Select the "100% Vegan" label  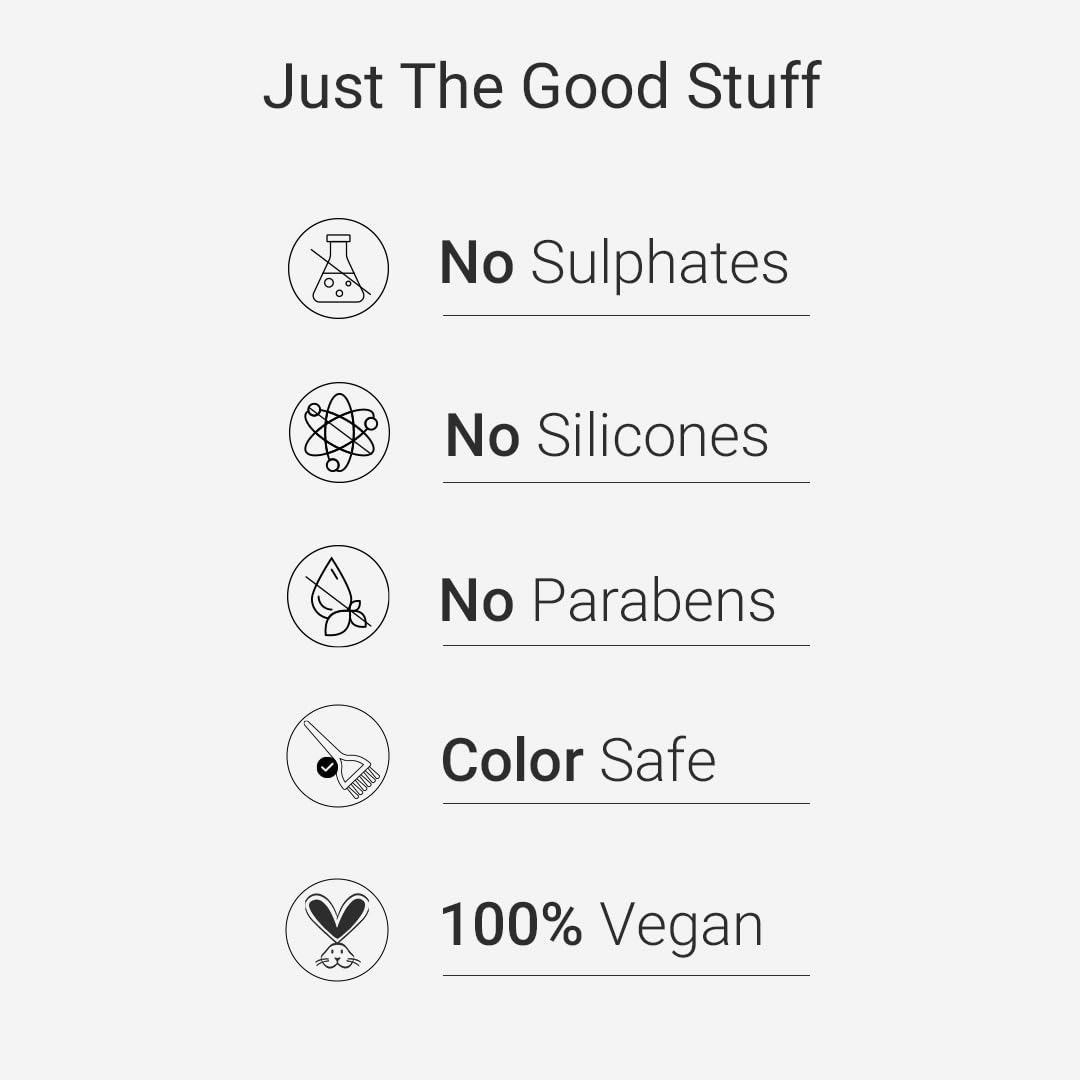pyautogui.click(x=602, y=925)
